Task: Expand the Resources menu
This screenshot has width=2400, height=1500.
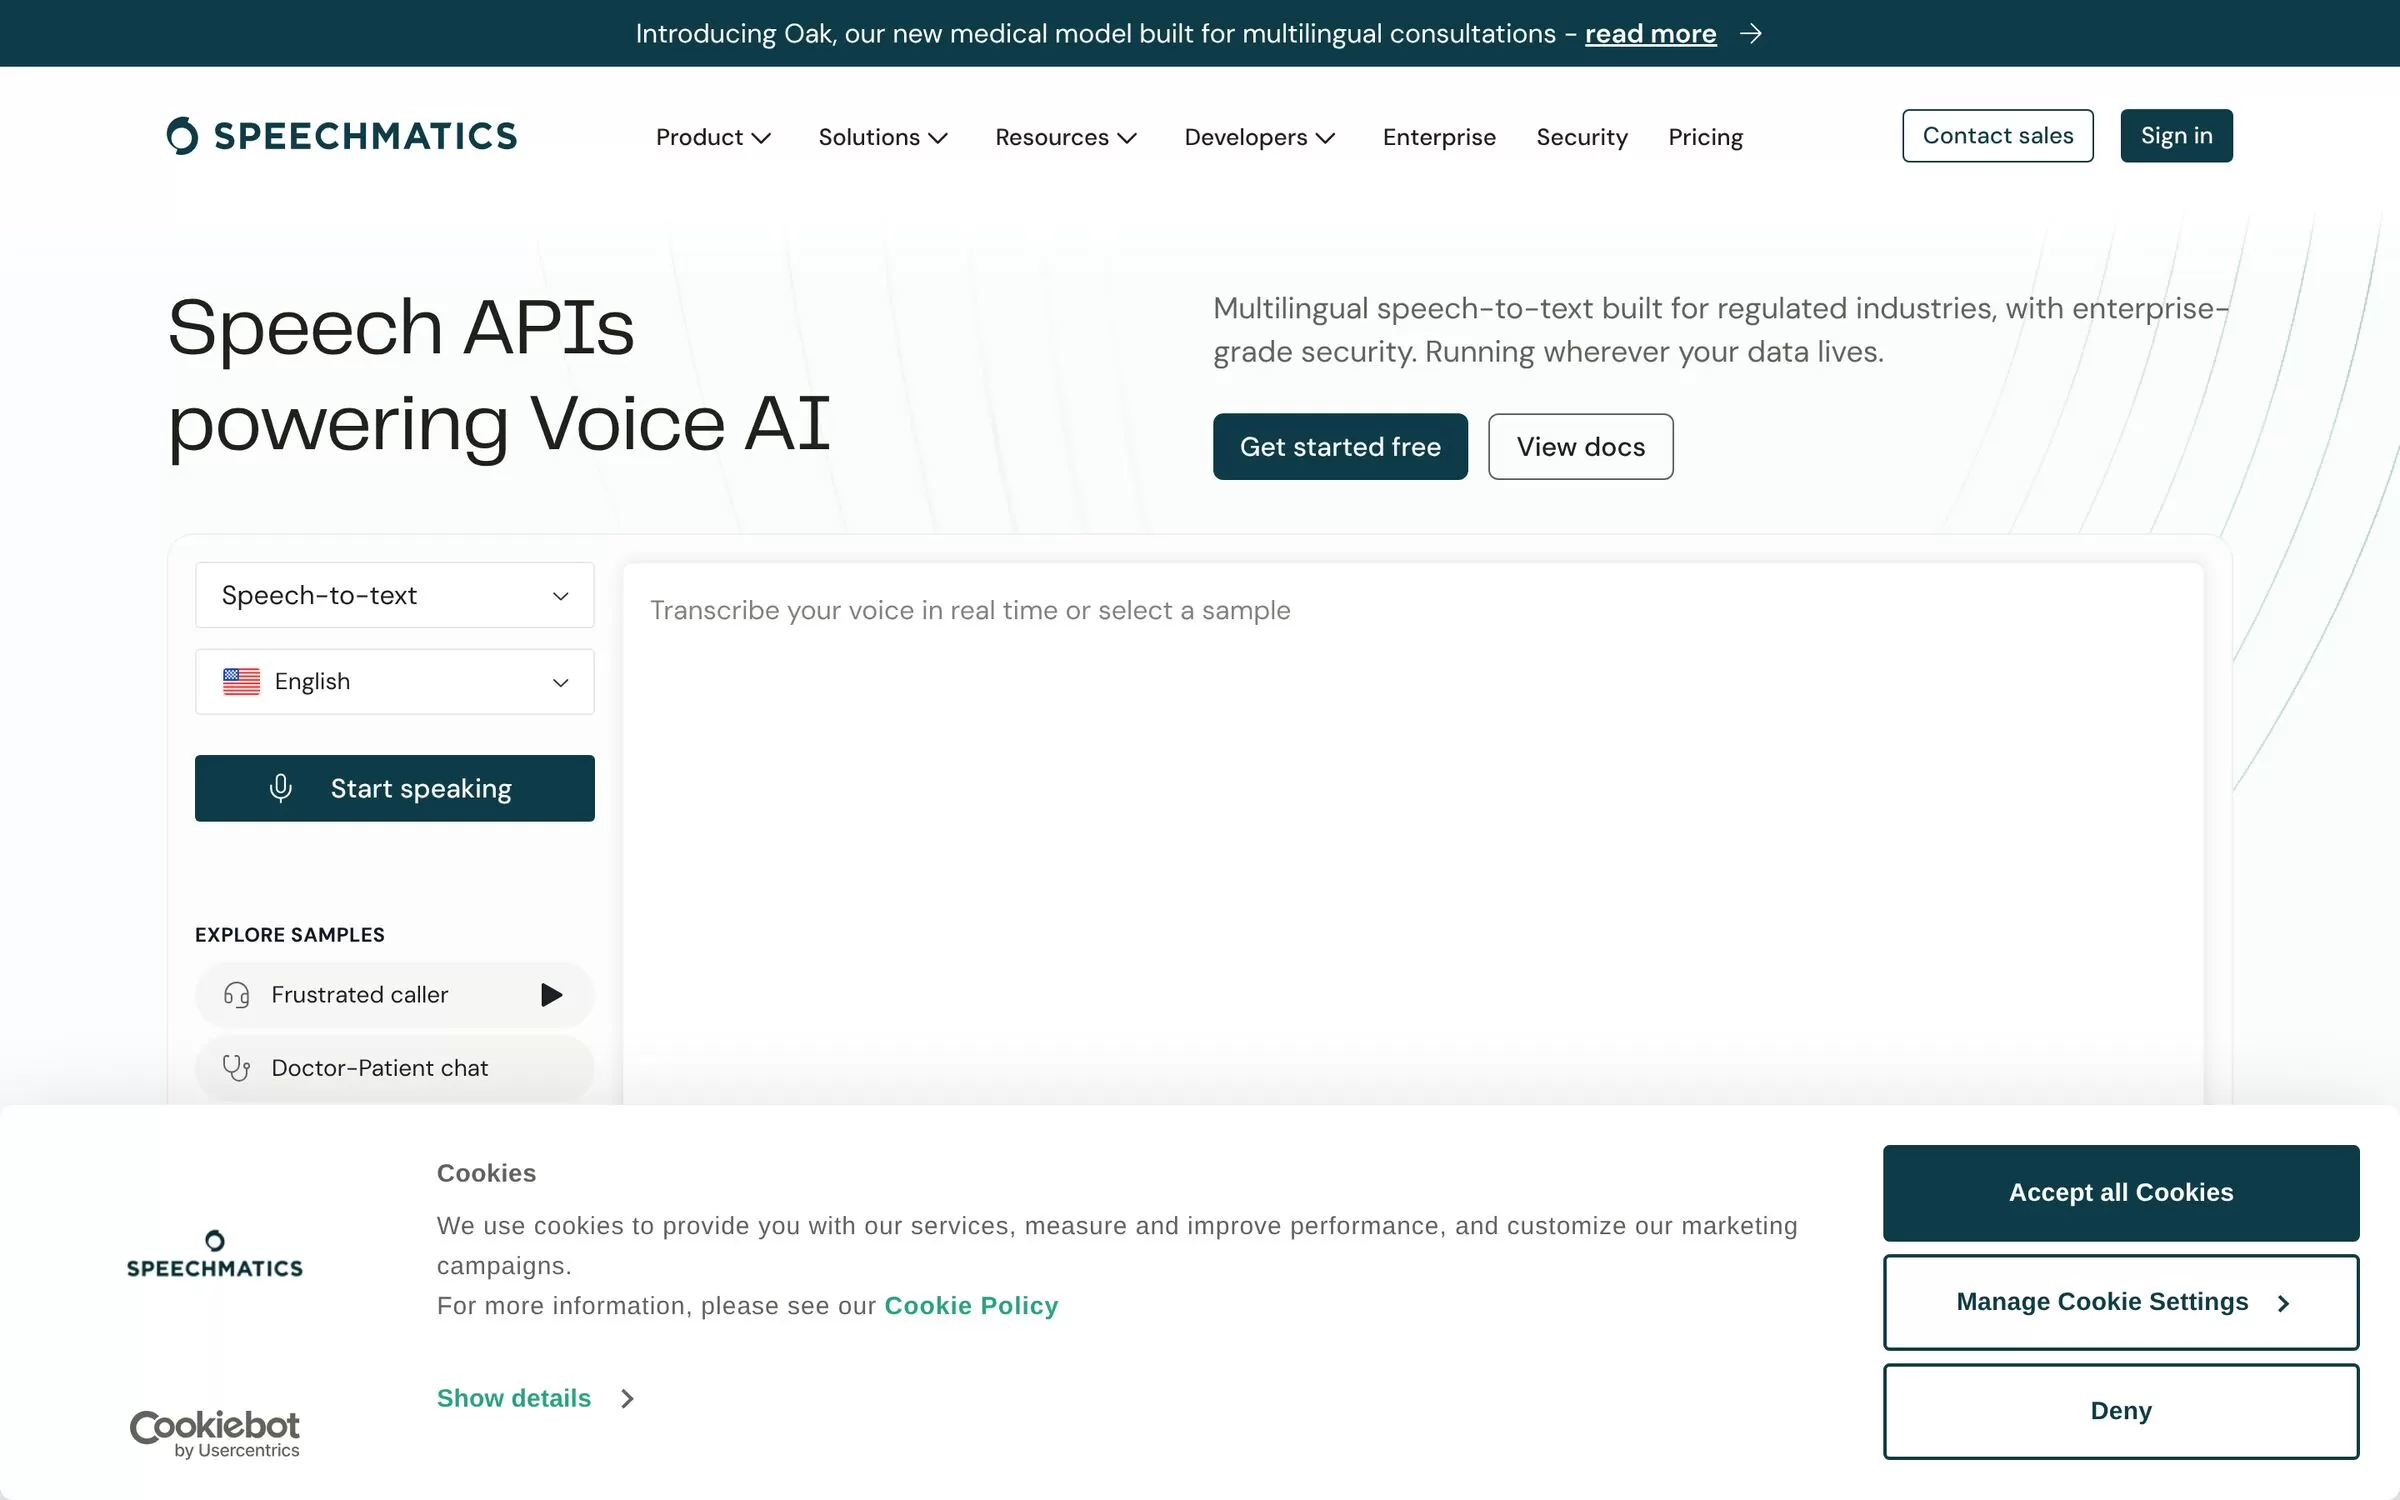Action: (1066, 137)
